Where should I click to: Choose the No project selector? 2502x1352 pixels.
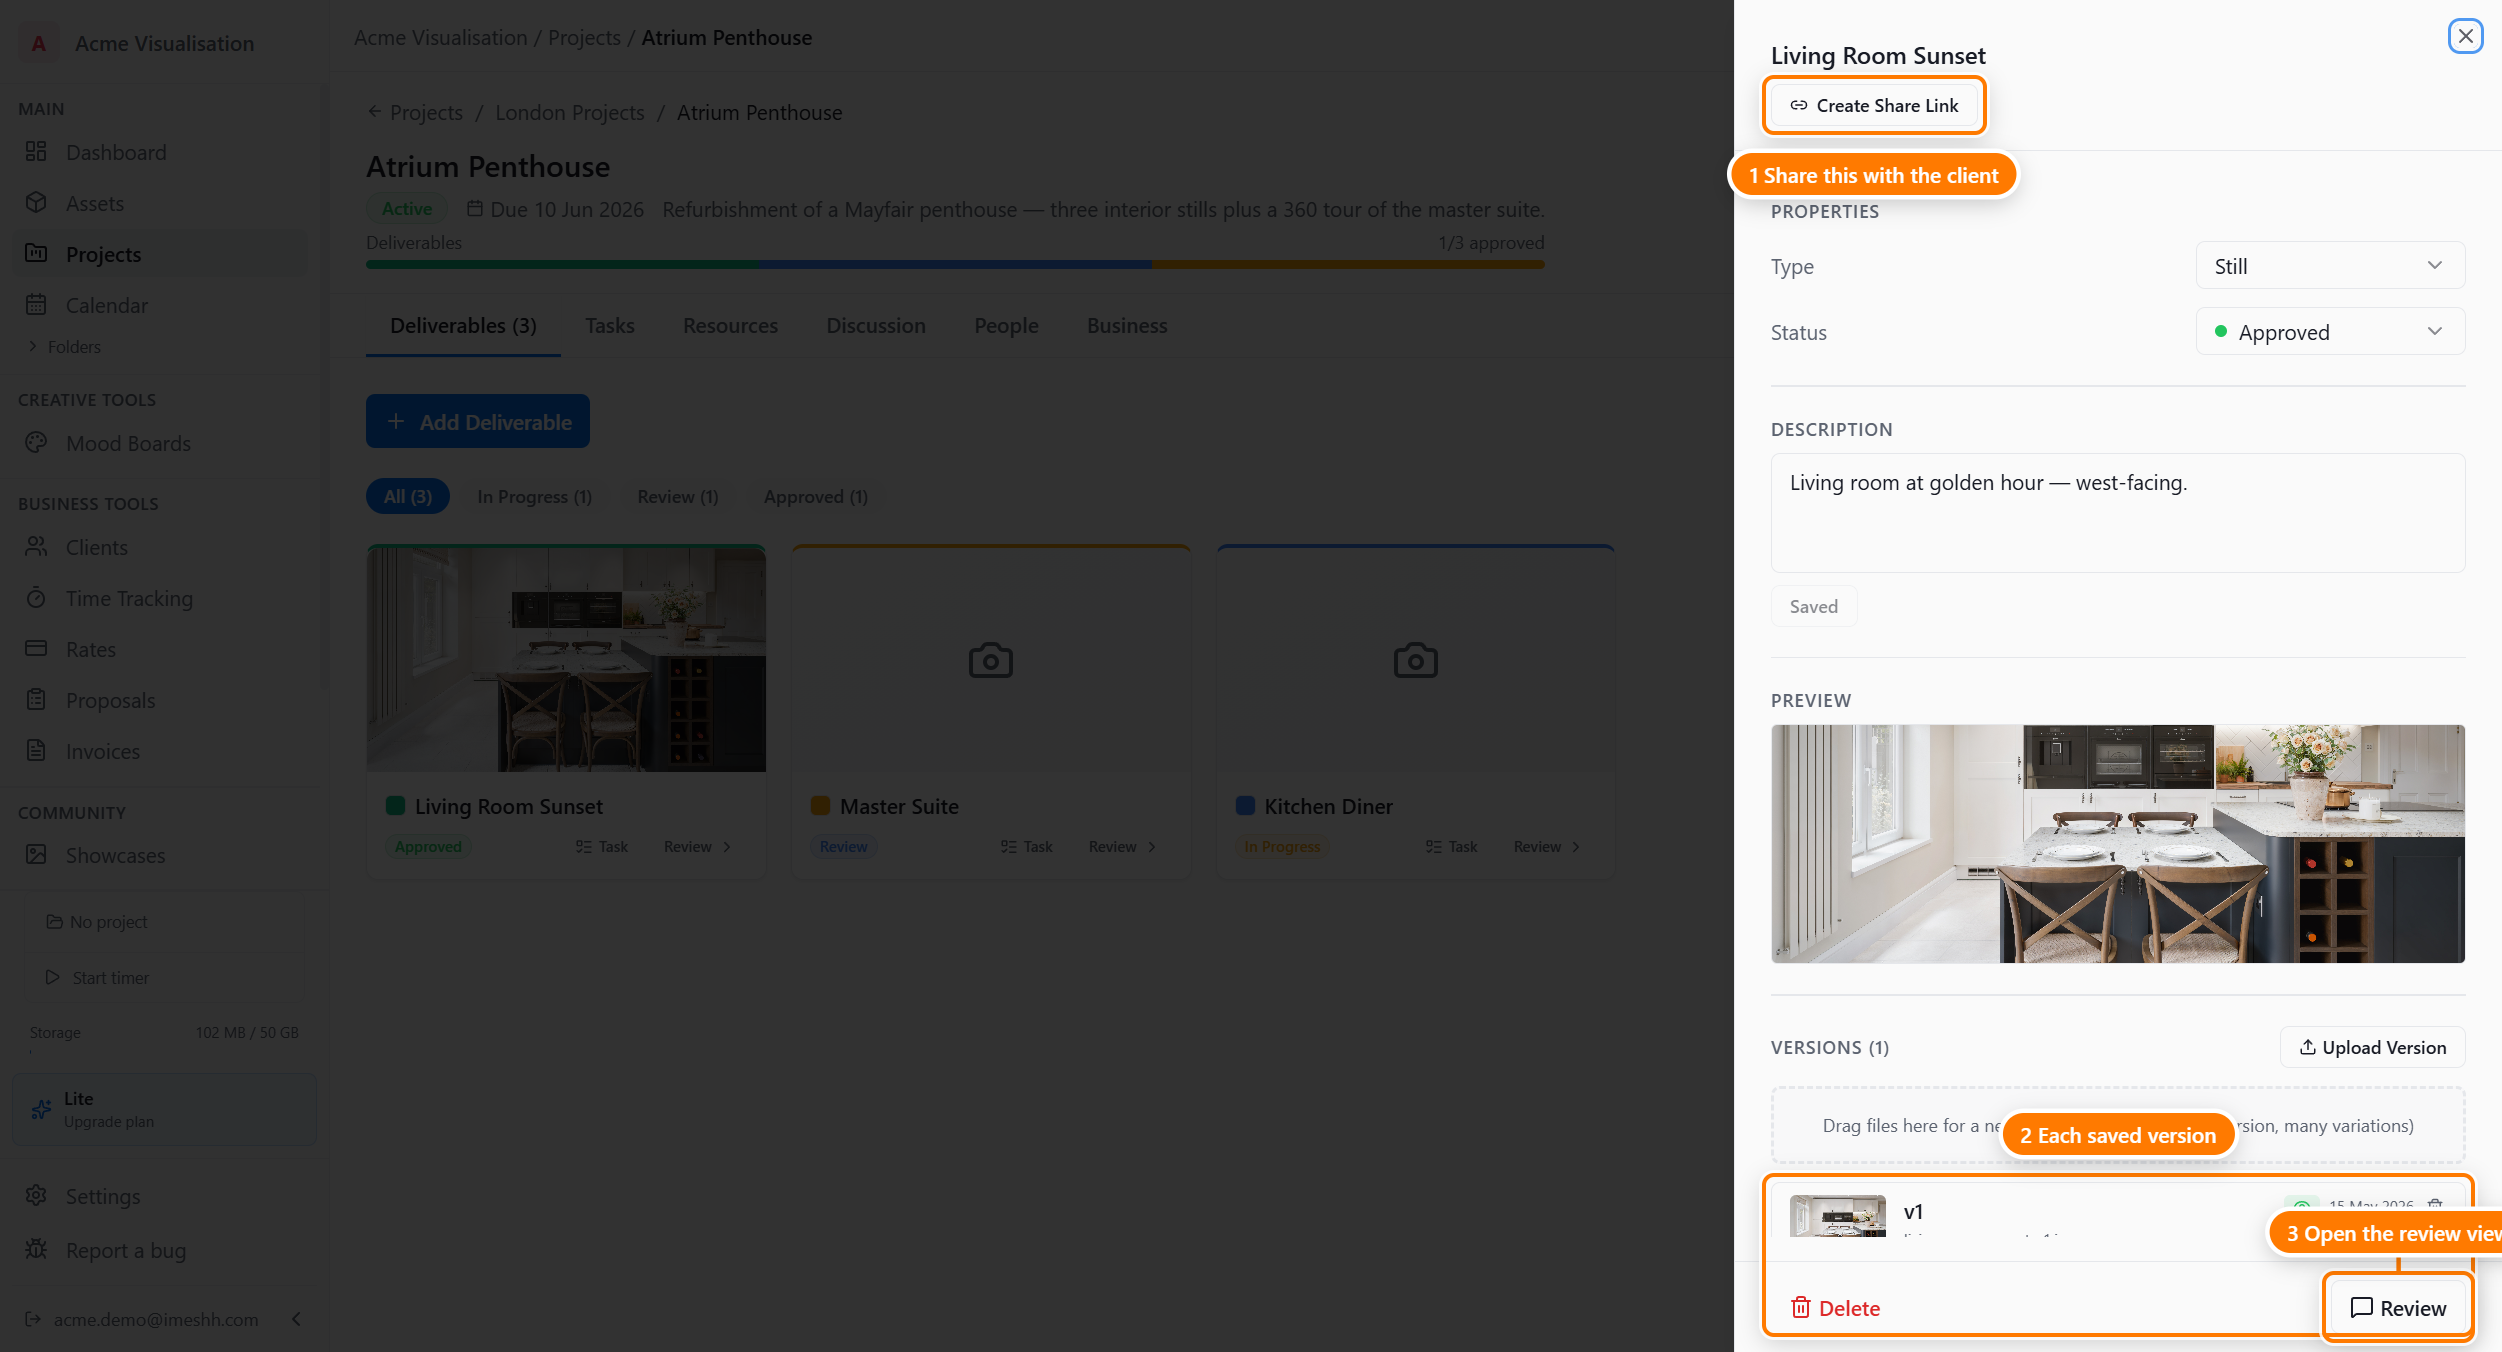[165, 921]
